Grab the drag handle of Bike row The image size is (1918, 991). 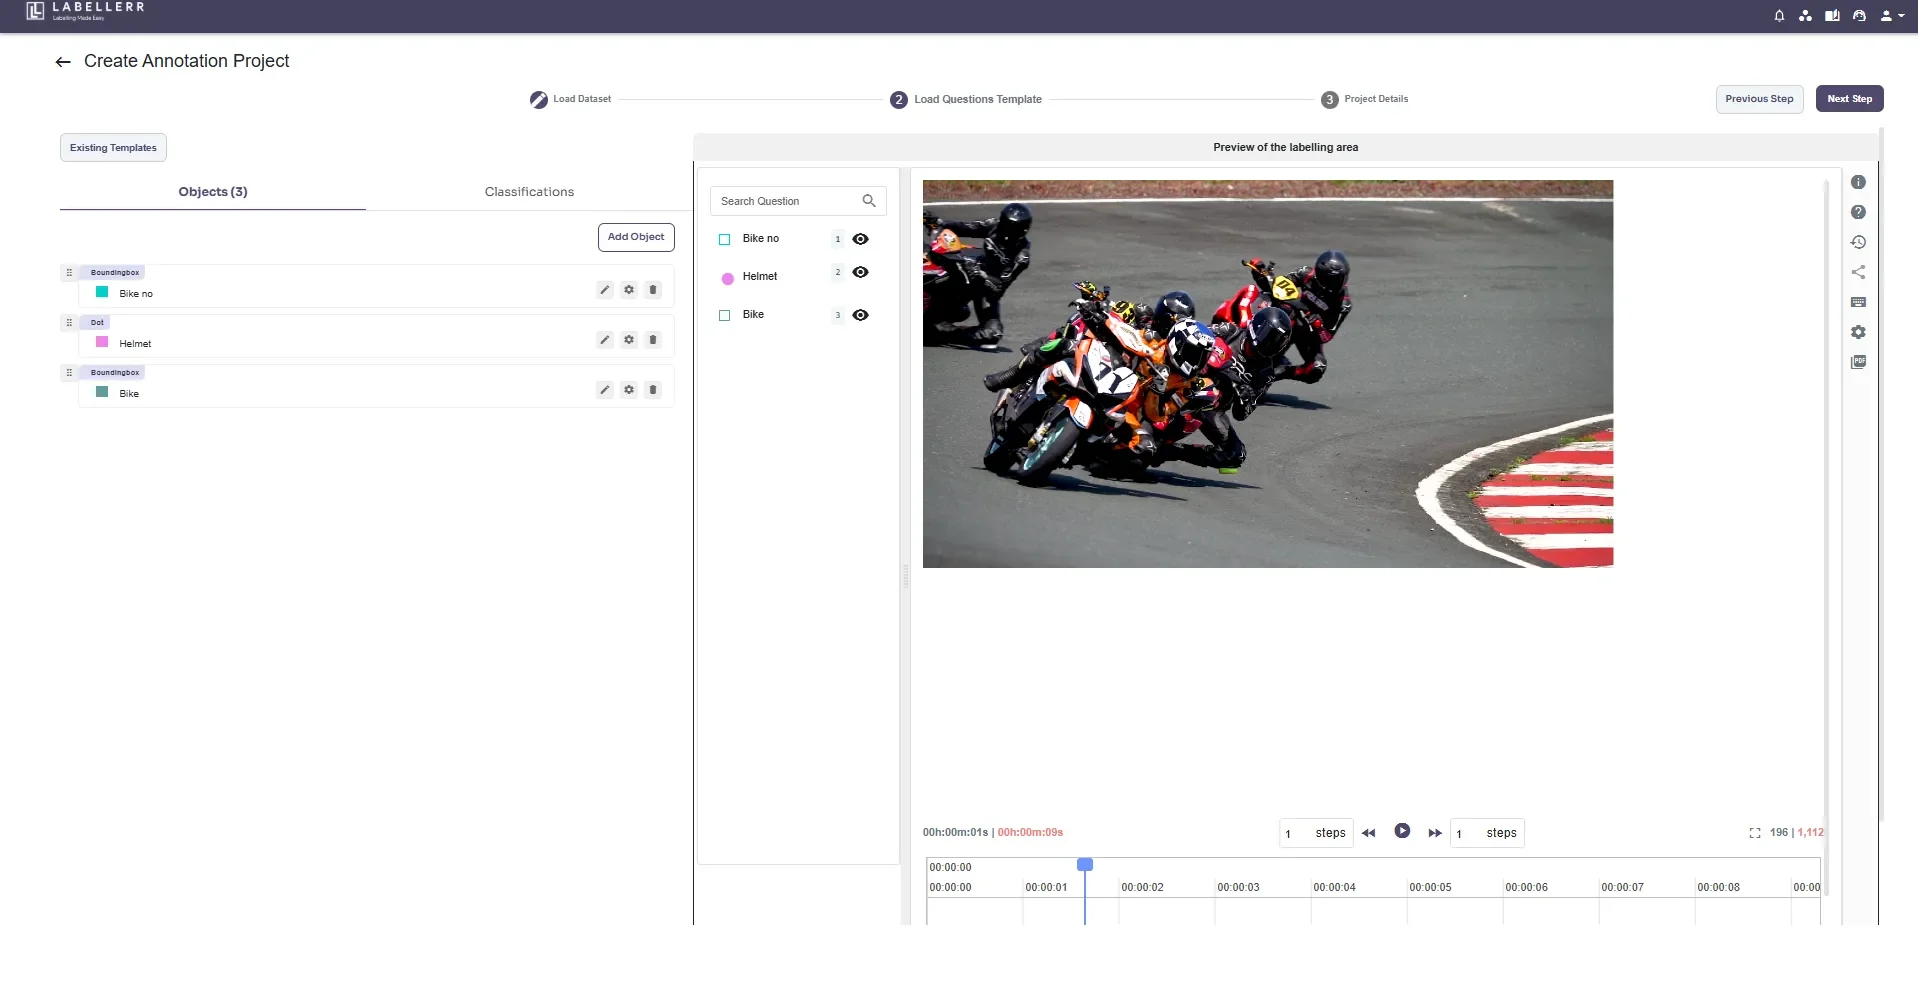click(x=69, y=372)
